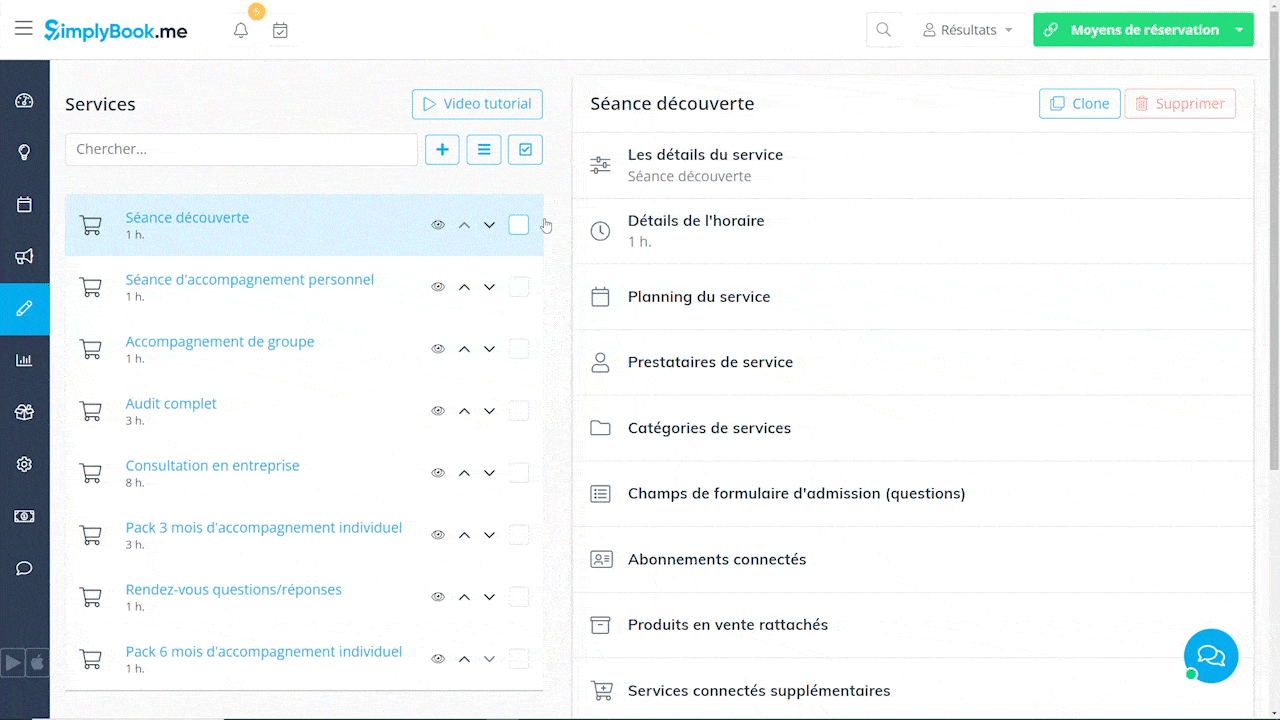The width and height of the screenshot is (1280, 720).
Task: Toggle visibility eye for Rendez-vous questions/réponses
Action: coord(438,597)
